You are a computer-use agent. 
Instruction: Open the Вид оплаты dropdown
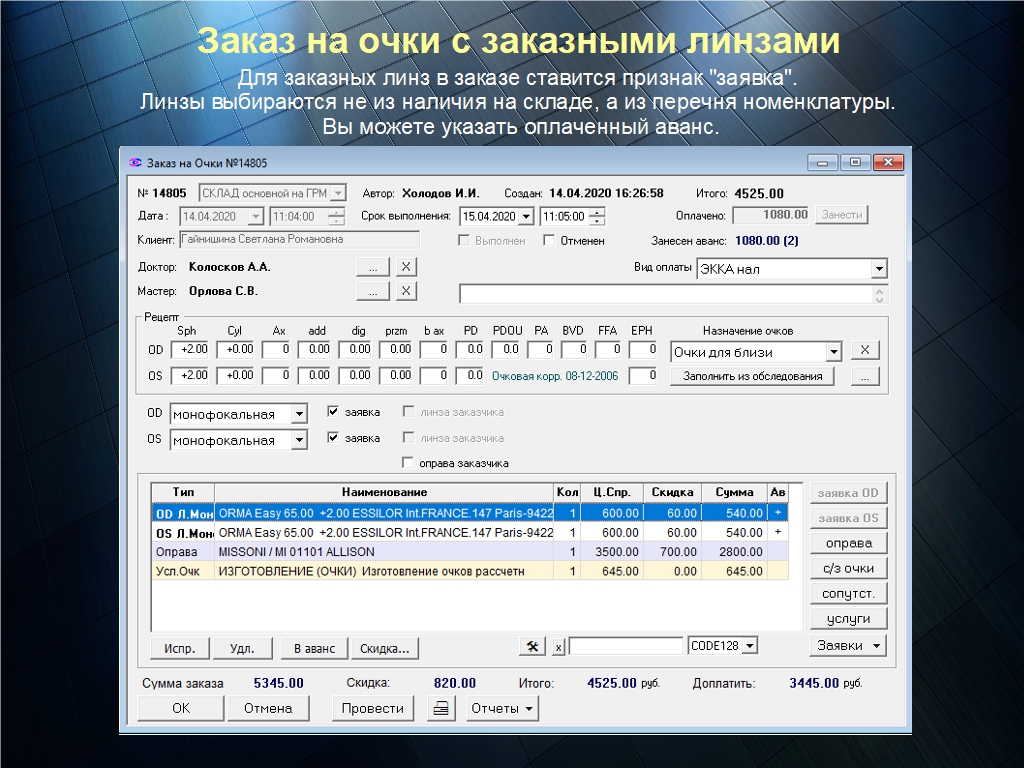click(x=878, y=269)
